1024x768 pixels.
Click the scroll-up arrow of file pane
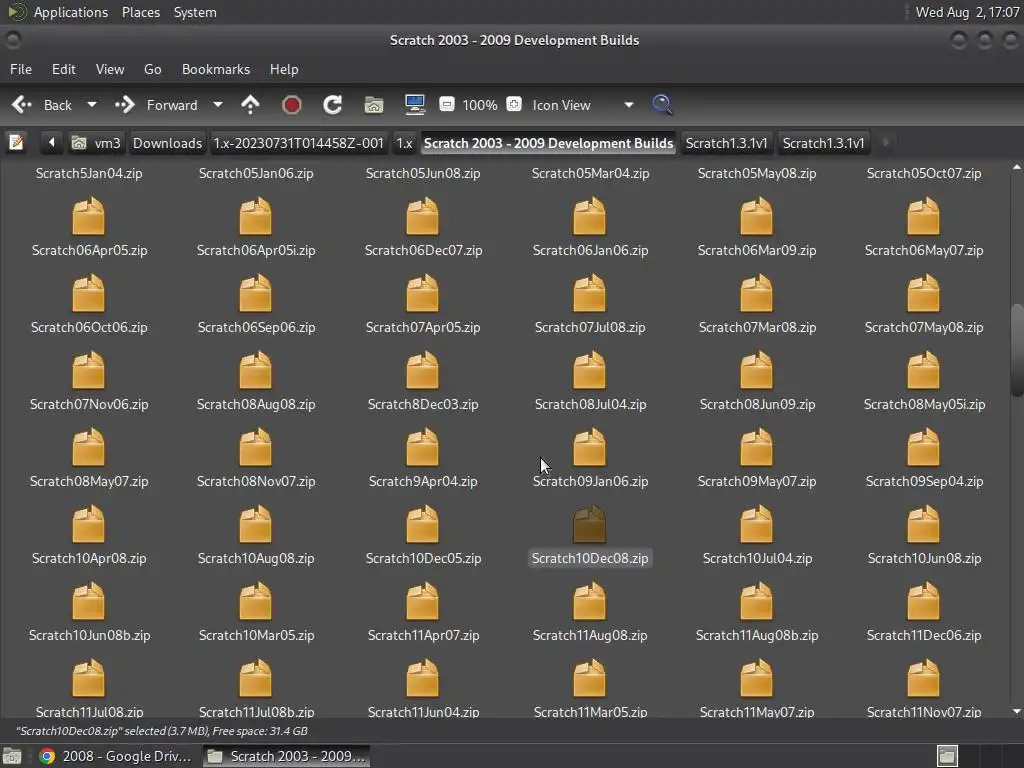pos(1016,168)
